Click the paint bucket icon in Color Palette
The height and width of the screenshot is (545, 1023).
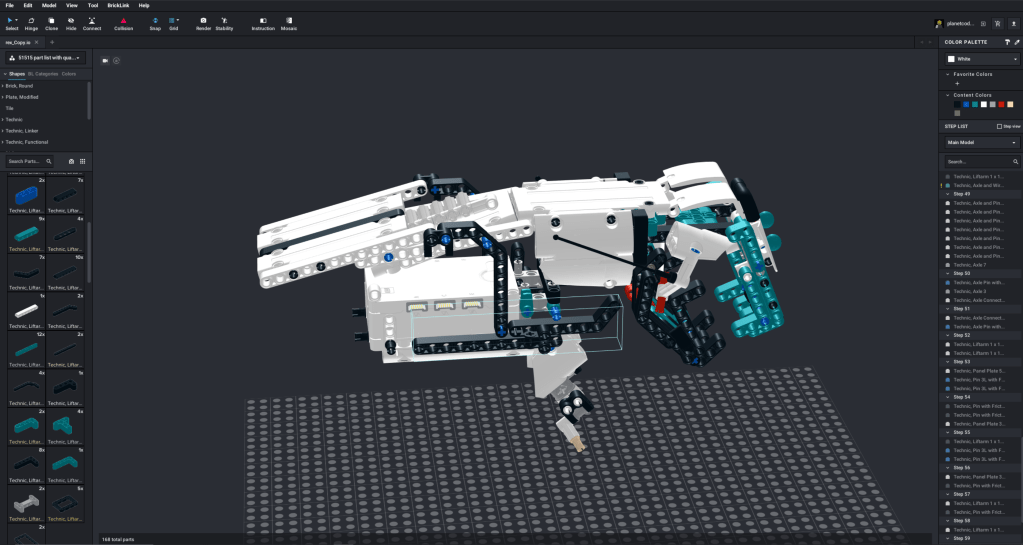pyautogui.click(x=1007, y=42)
